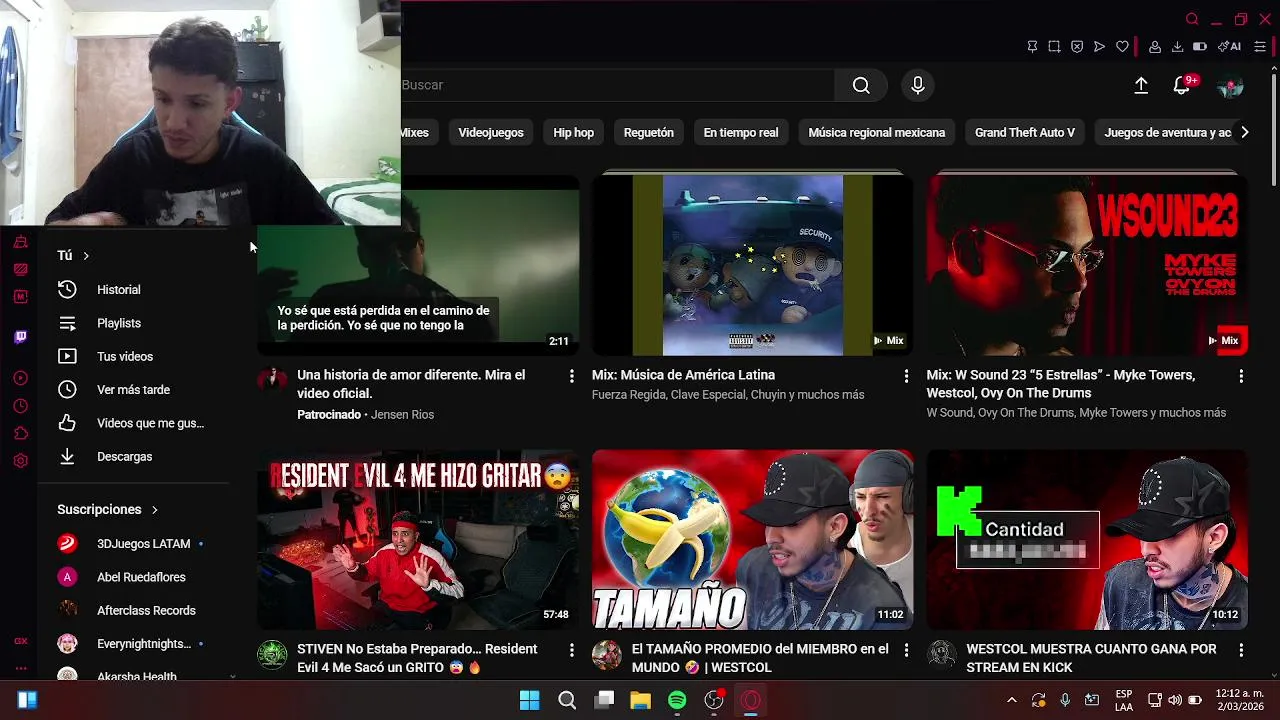Take a snapshot with Opera's capture icon

click(1054, 46)
